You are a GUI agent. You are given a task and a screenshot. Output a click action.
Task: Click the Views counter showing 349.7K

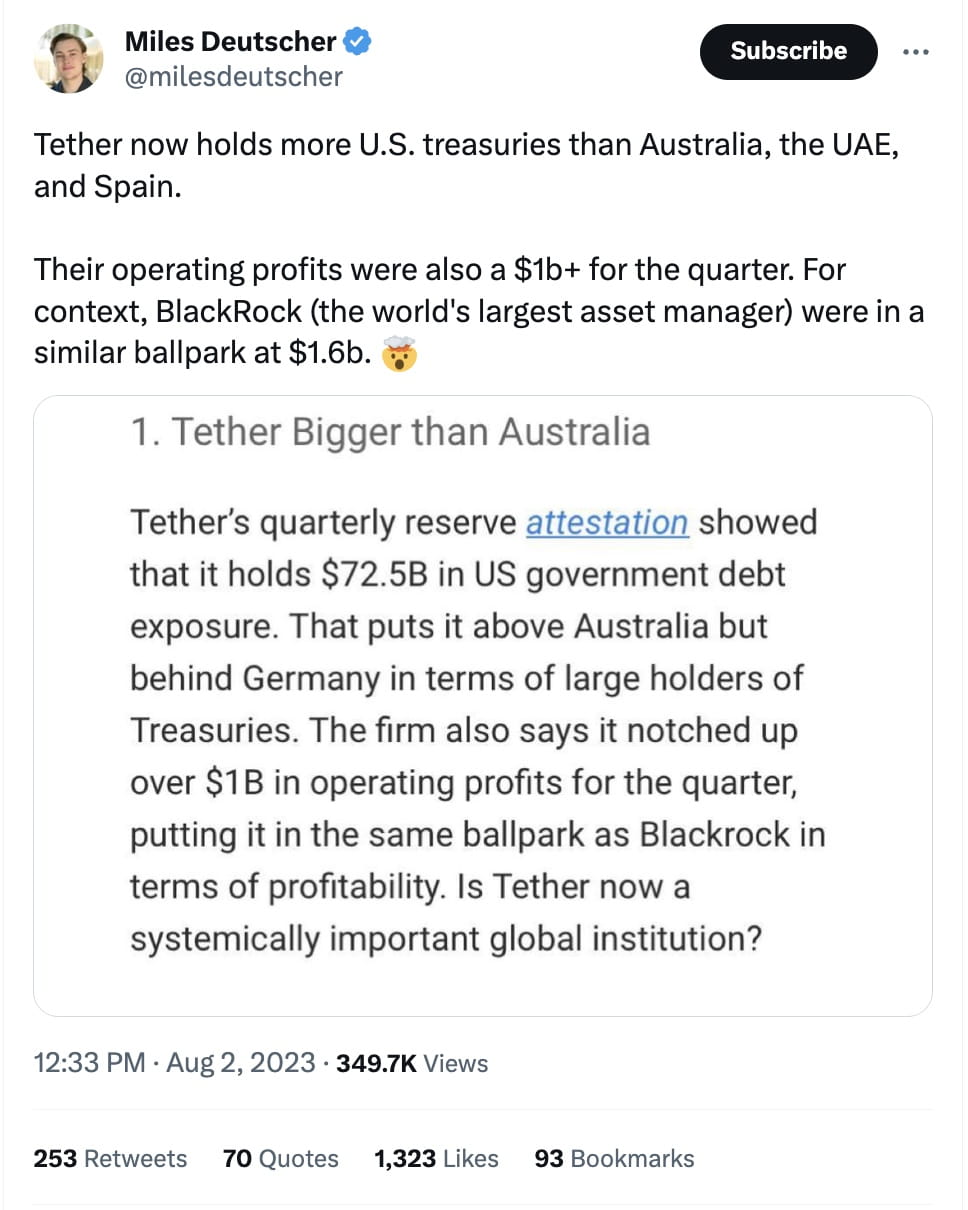pyautogui.click(x=411, y=1063)
